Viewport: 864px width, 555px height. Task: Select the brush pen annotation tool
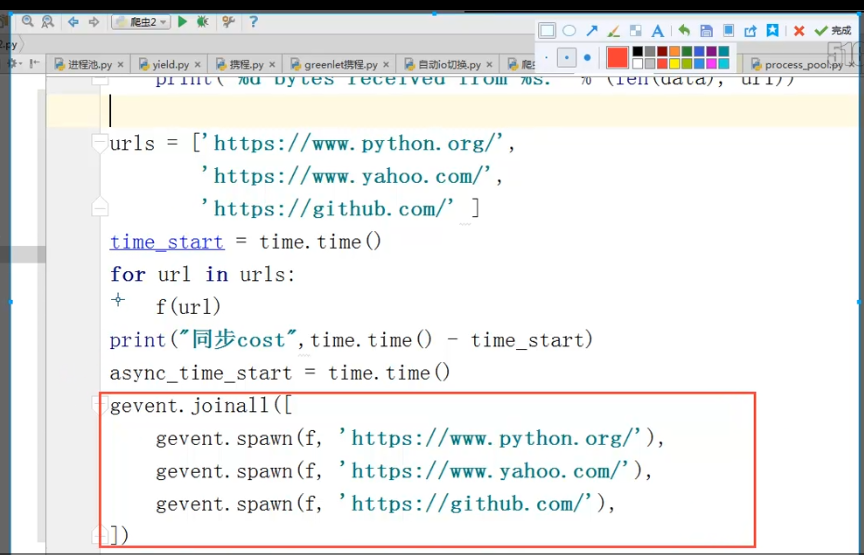[613, 30]
